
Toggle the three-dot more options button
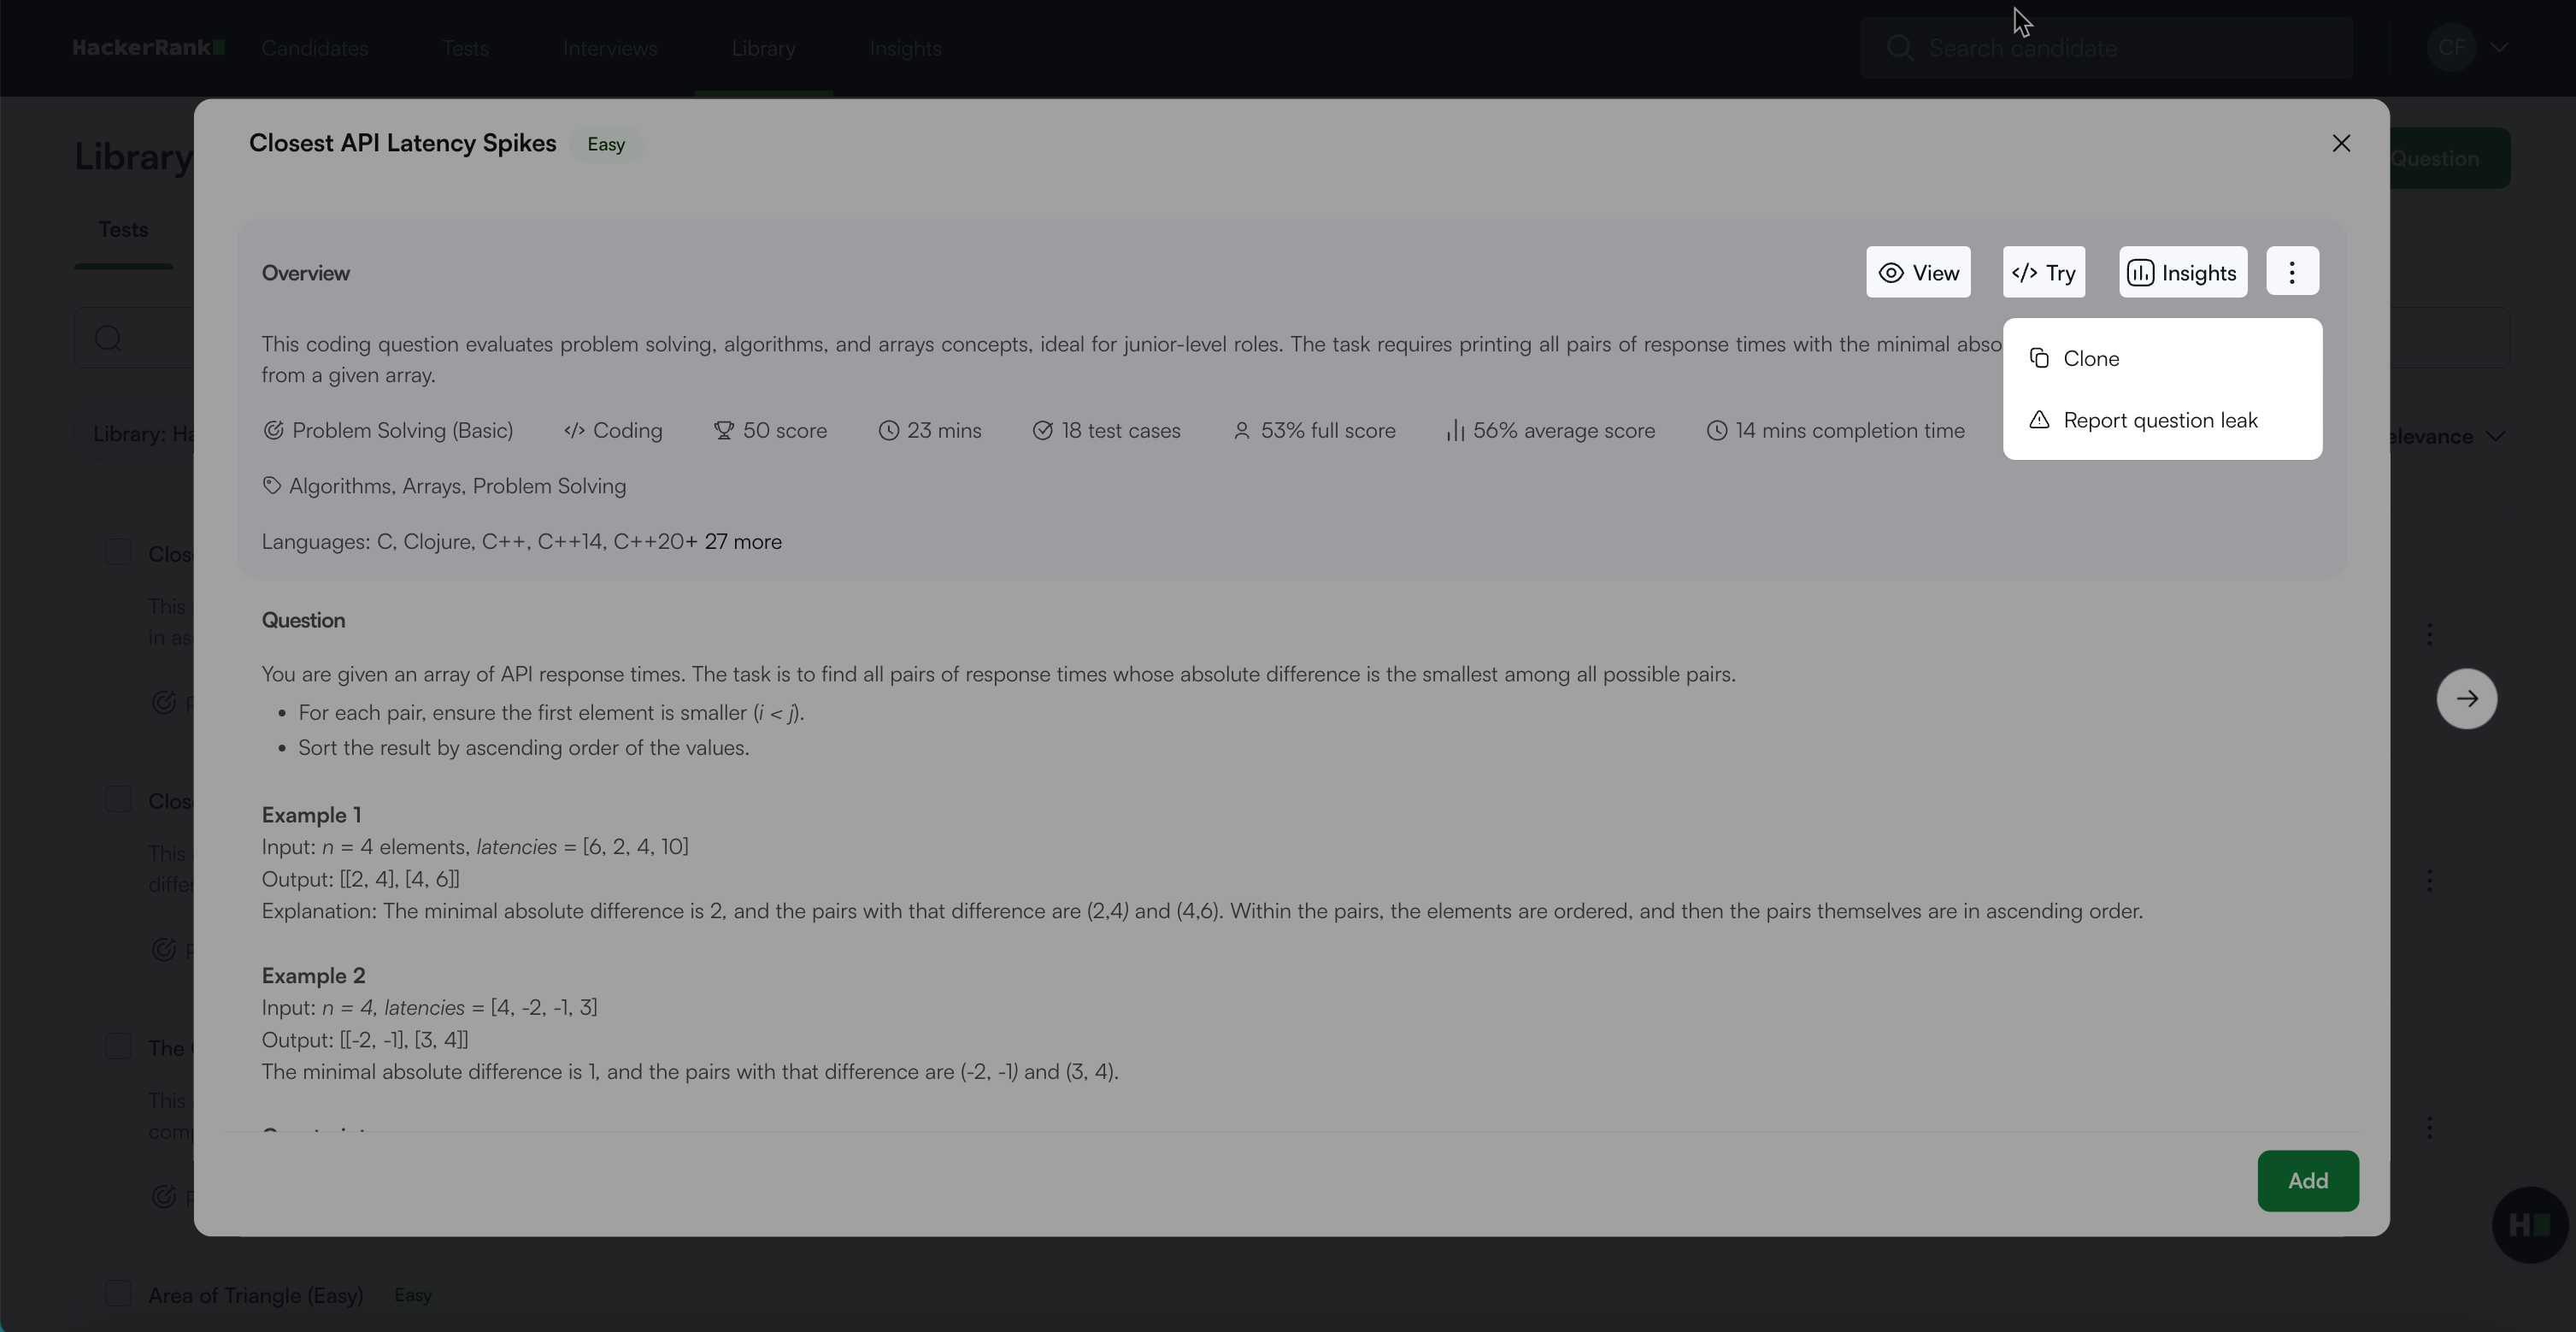click(x=2292, y=272)
